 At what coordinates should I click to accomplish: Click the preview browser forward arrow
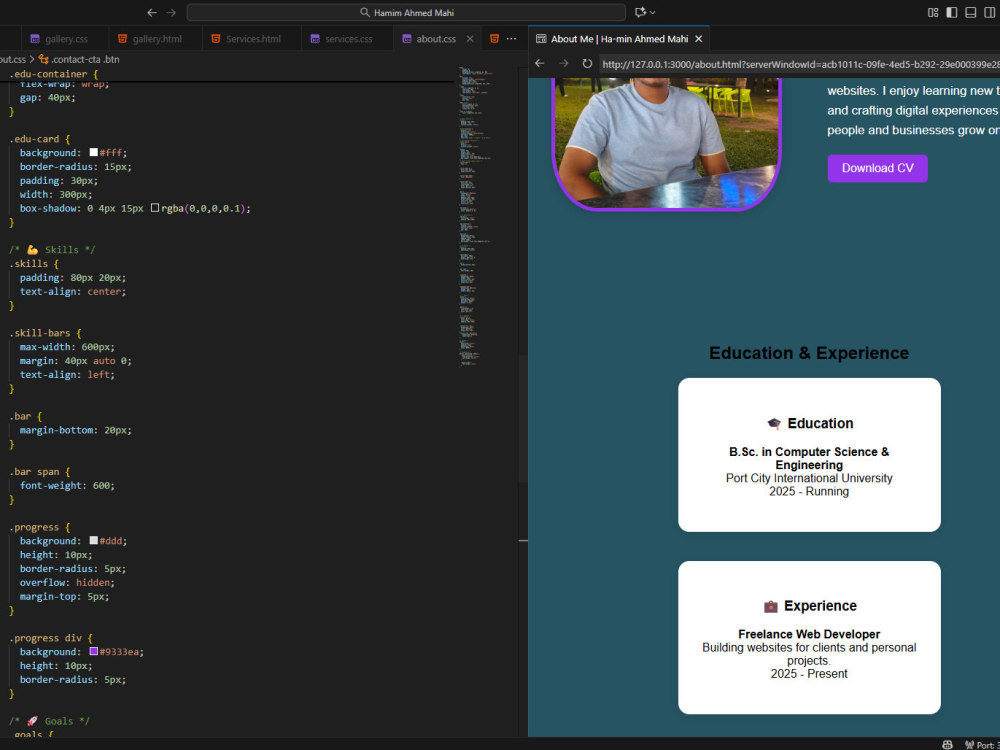pos(563,63)
